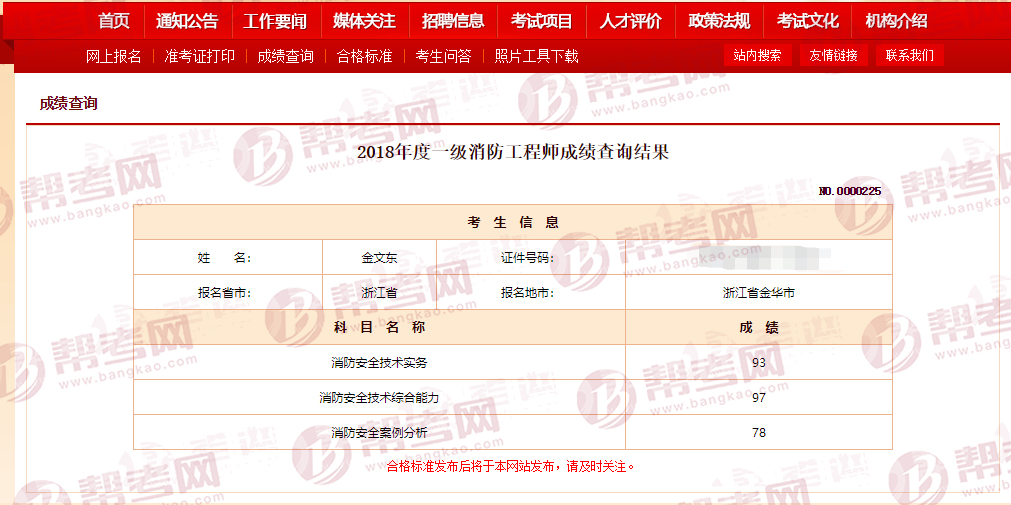Screen dimensions: 1011x505
Task: Open the 首页 menu item
Action: [114, 21]
